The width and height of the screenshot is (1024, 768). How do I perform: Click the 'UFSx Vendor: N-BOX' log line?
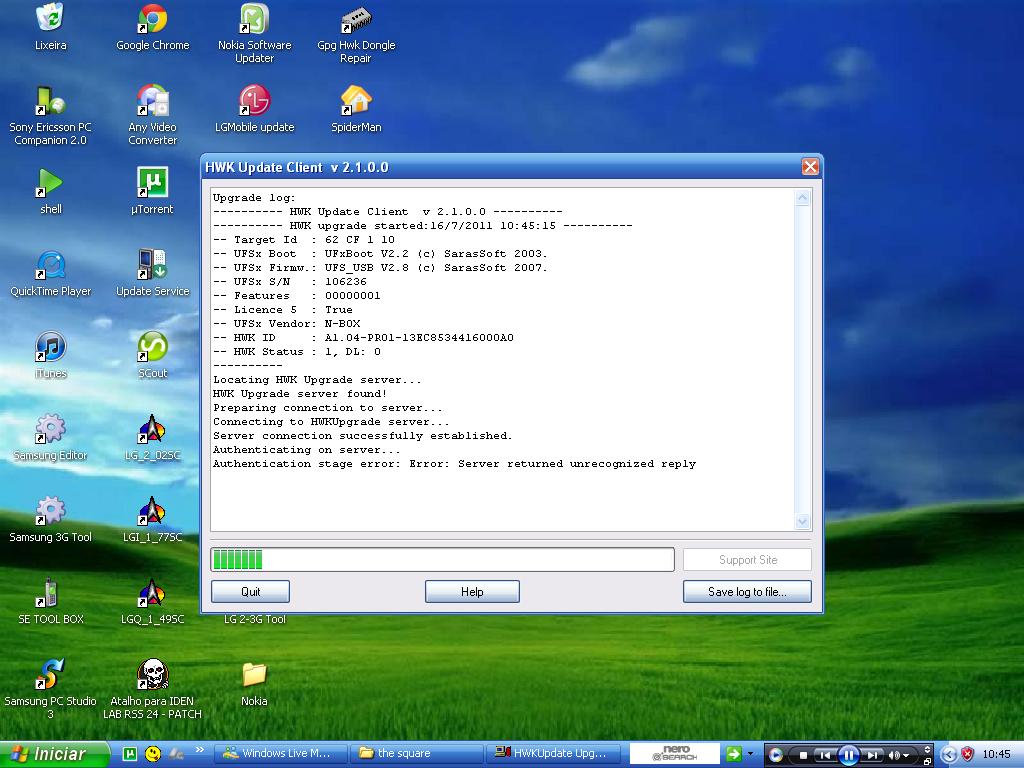[x=287, y=324]
